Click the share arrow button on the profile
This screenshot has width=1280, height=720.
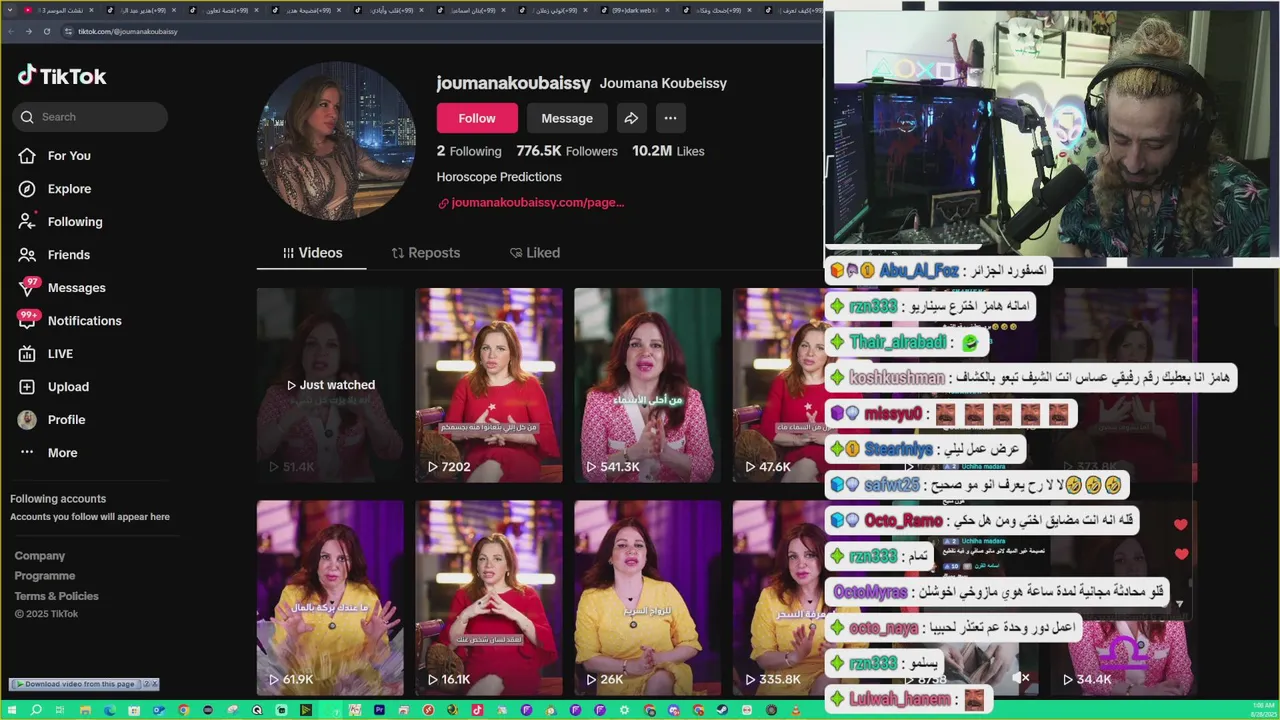(631, 118)
